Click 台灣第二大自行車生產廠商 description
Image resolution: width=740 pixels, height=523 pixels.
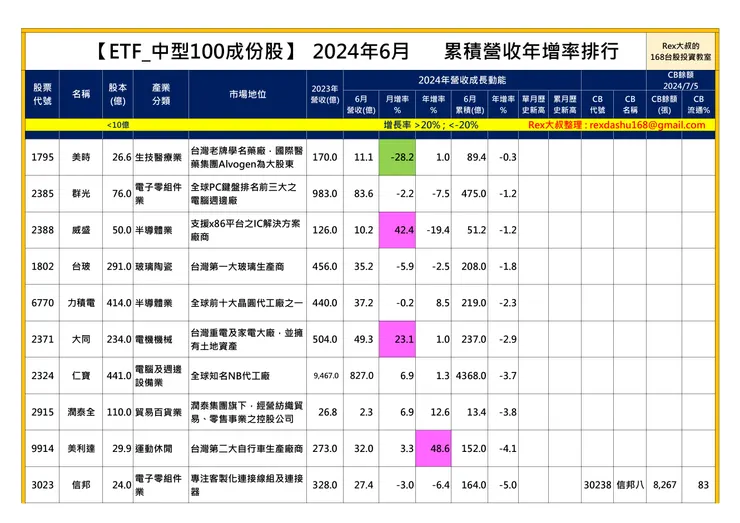[x=247, y=448]
